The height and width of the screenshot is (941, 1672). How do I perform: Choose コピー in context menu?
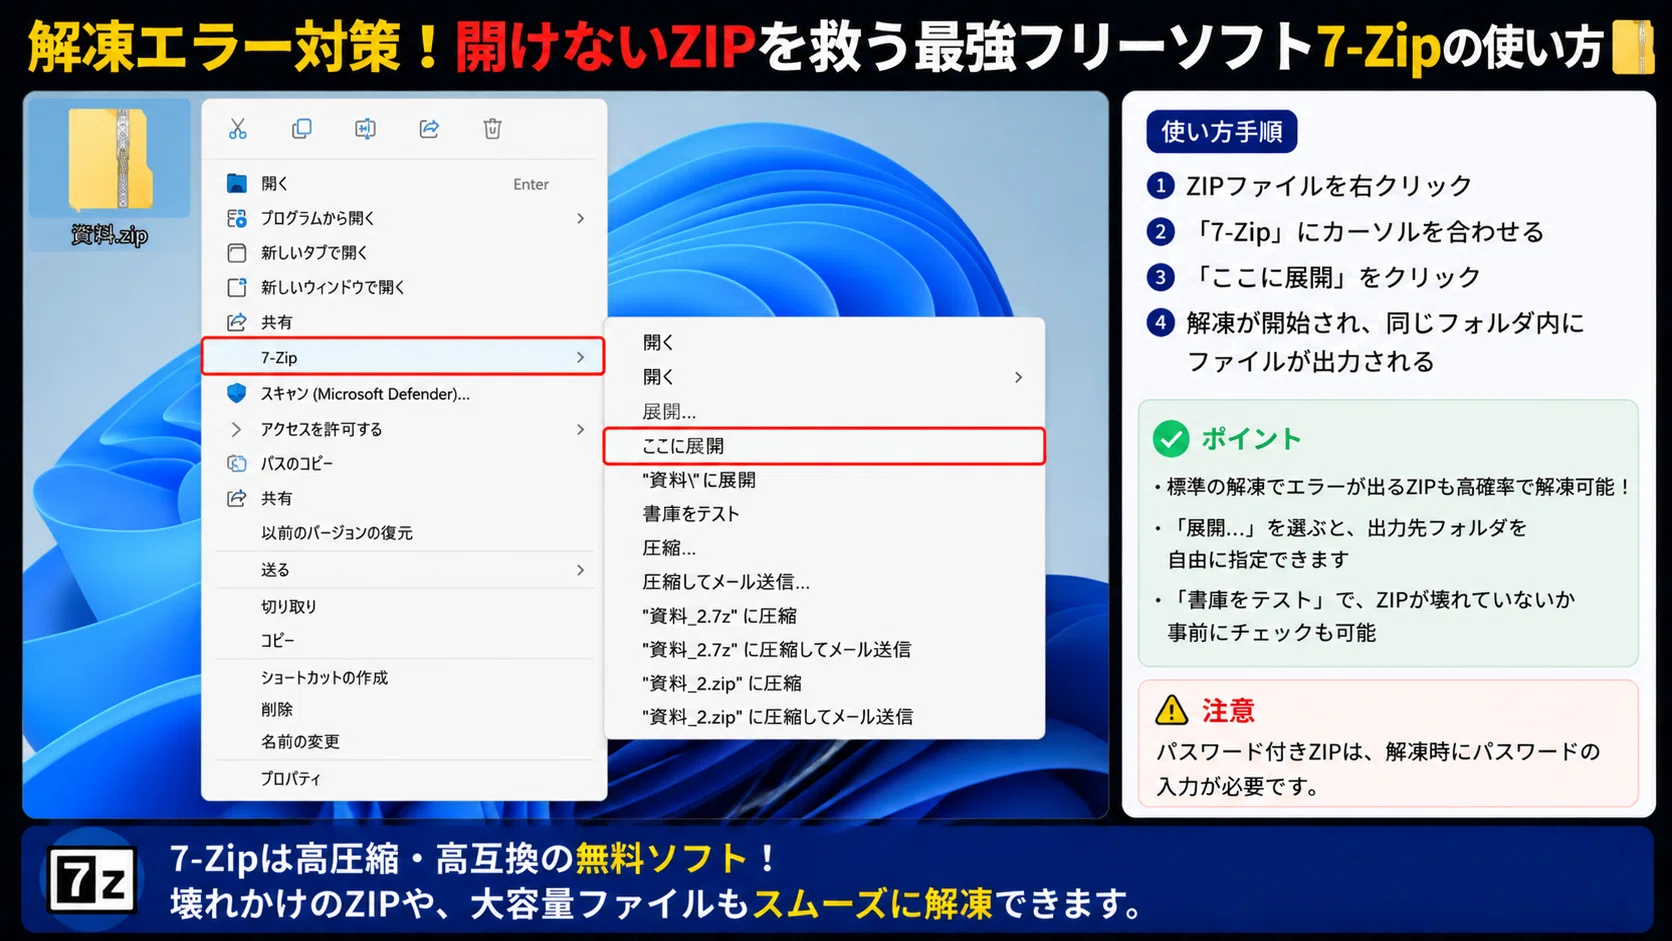click(403, 640)
